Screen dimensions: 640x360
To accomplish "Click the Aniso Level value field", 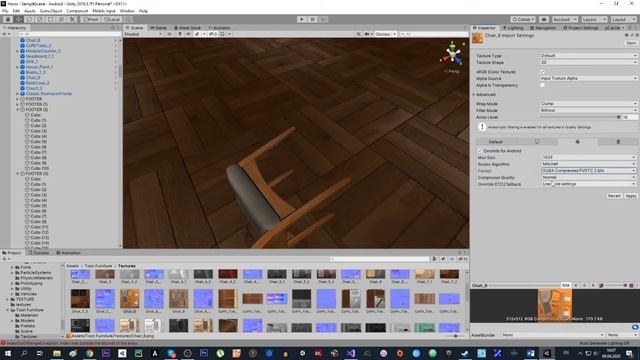I will (x=630, y=117).
